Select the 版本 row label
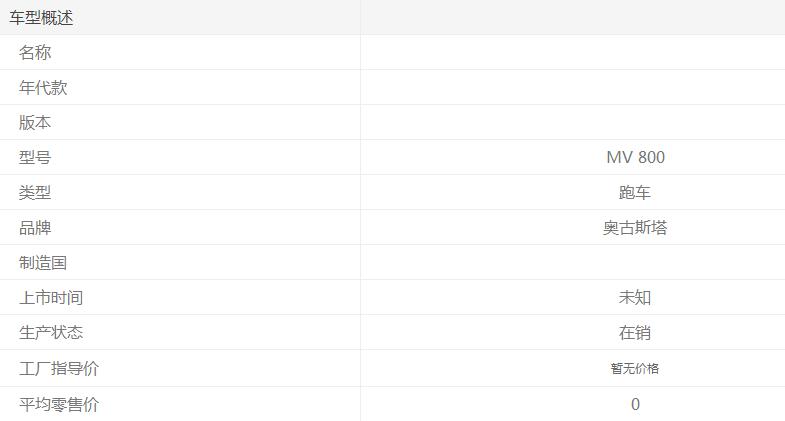This screenshot has height=421, width=785. click(35, 122)
